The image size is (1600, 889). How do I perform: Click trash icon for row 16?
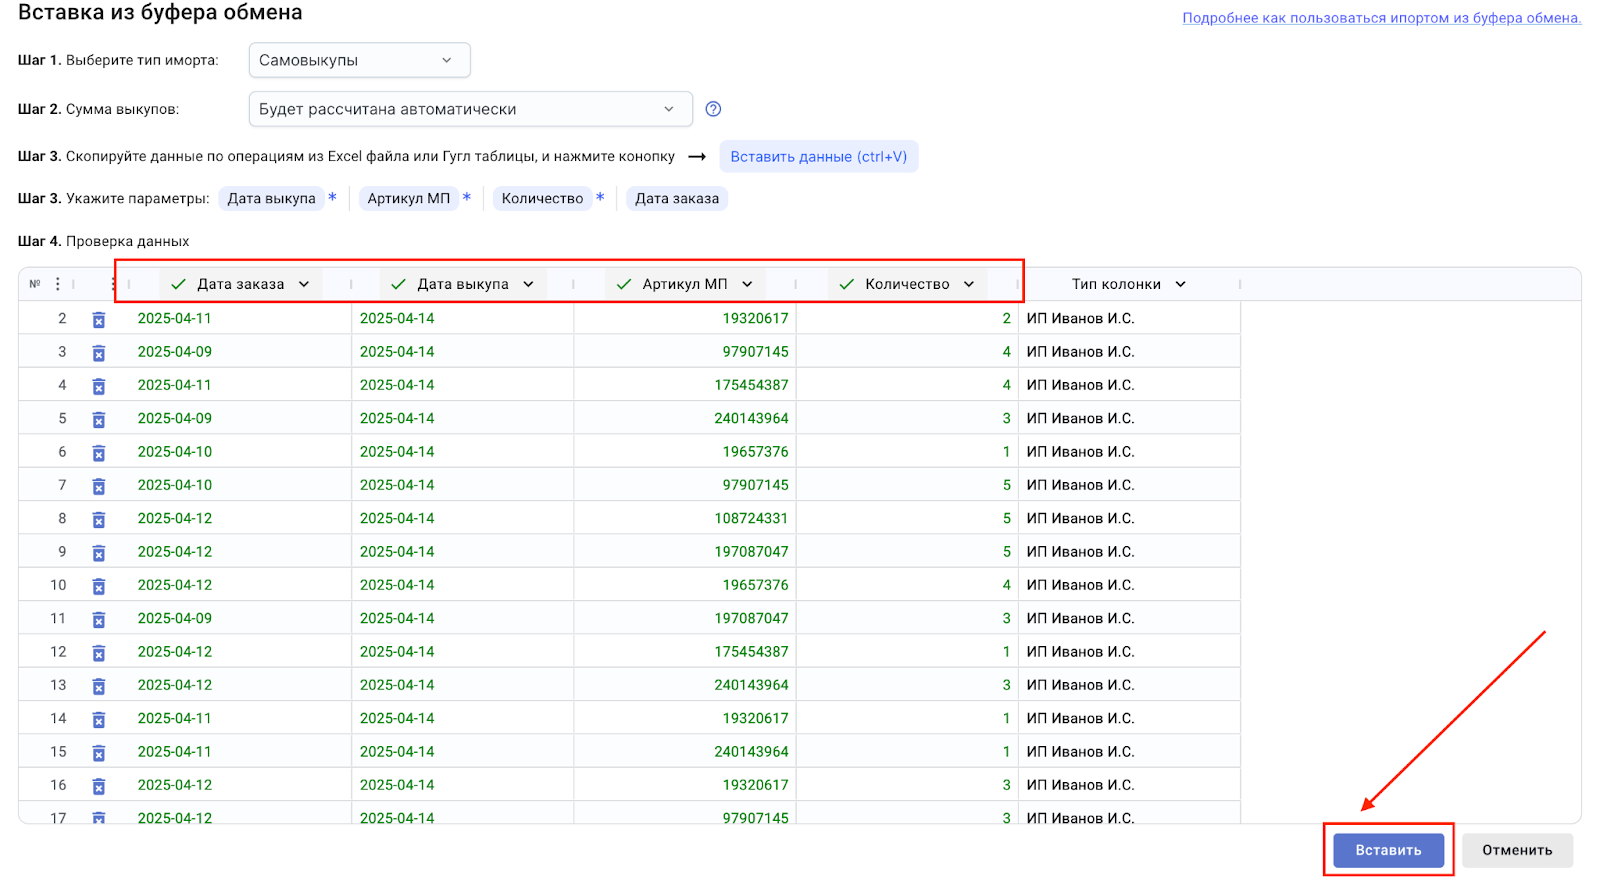99,786
